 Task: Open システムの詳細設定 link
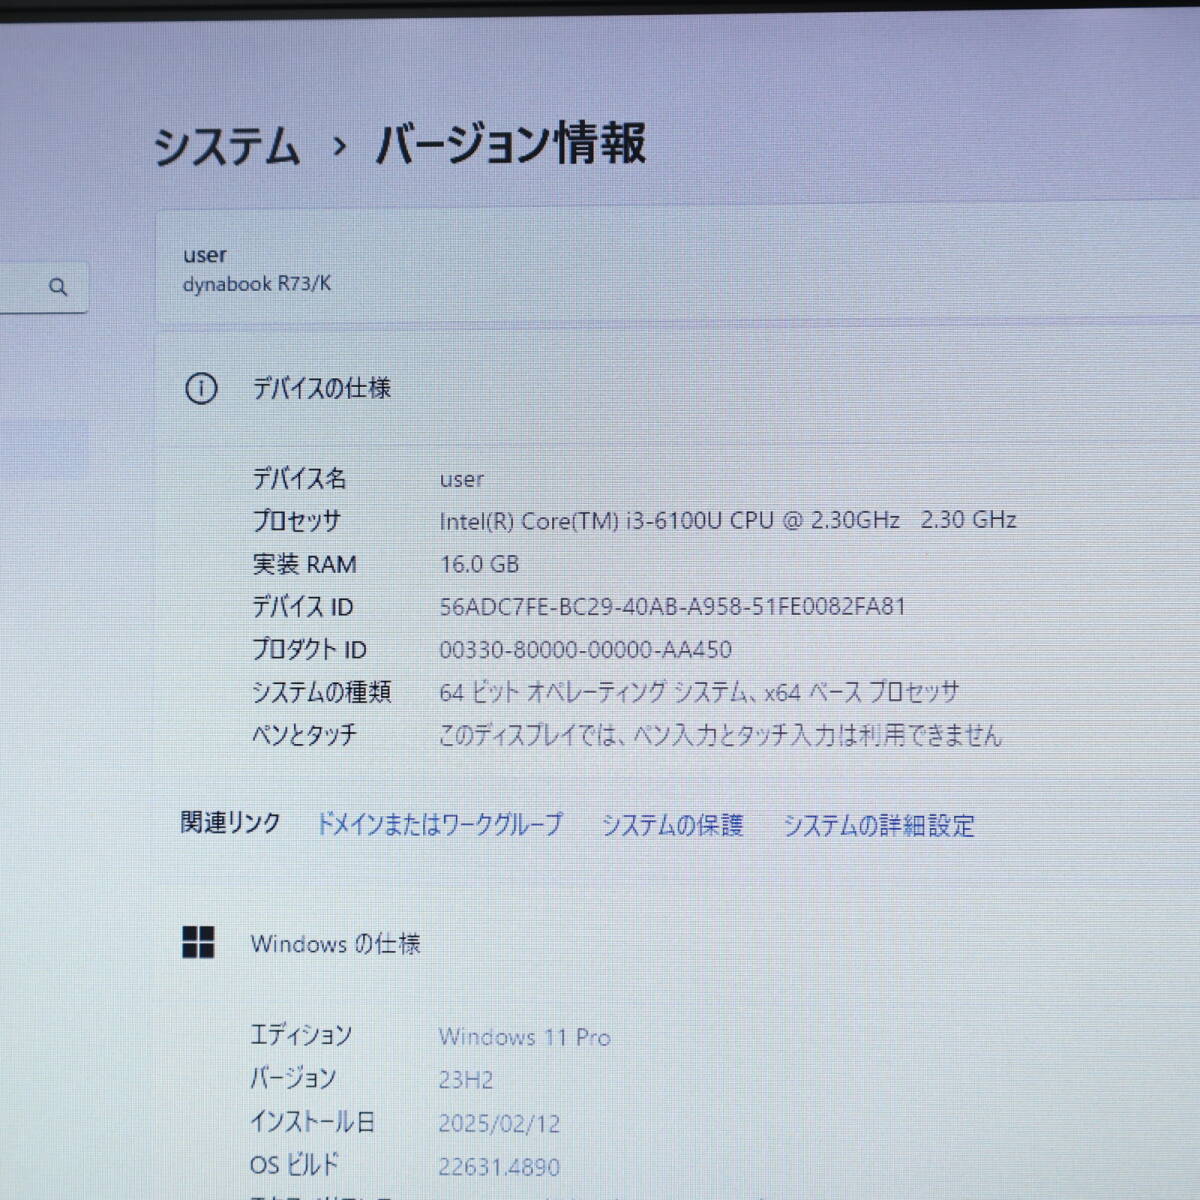click(x=878, y=825)
